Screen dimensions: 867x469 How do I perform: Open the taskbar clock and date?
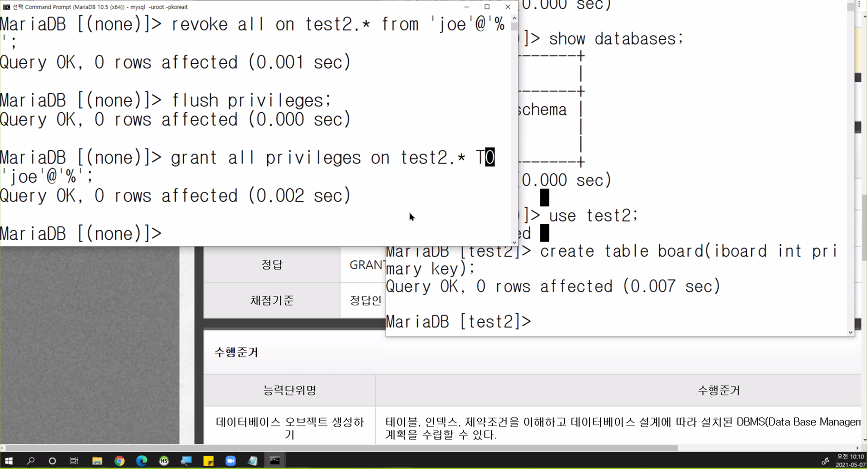point(850,461)
